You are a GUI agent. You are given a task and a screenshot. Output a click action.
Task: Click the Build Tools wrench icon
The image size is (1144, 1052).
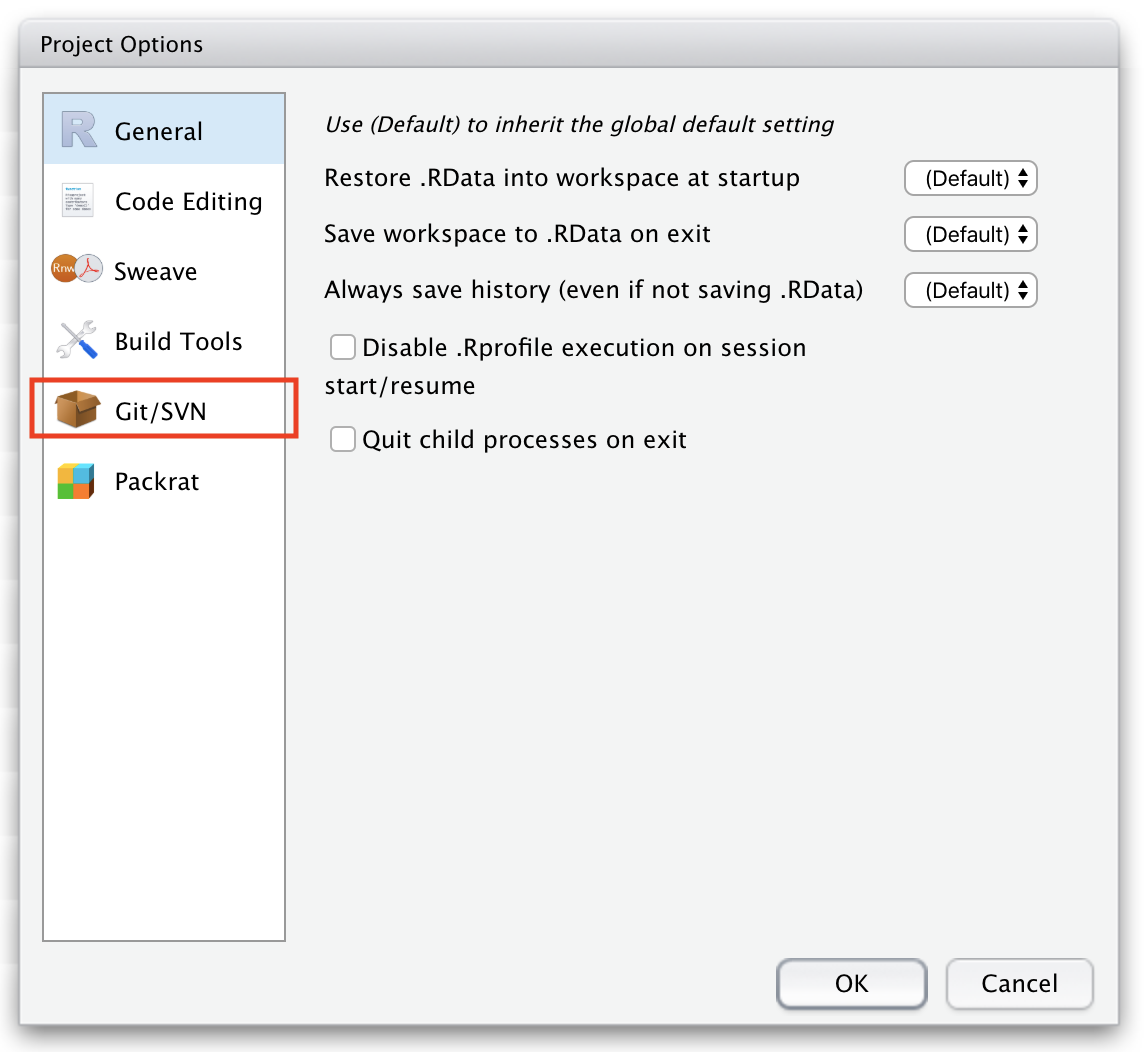click(77, 341)
